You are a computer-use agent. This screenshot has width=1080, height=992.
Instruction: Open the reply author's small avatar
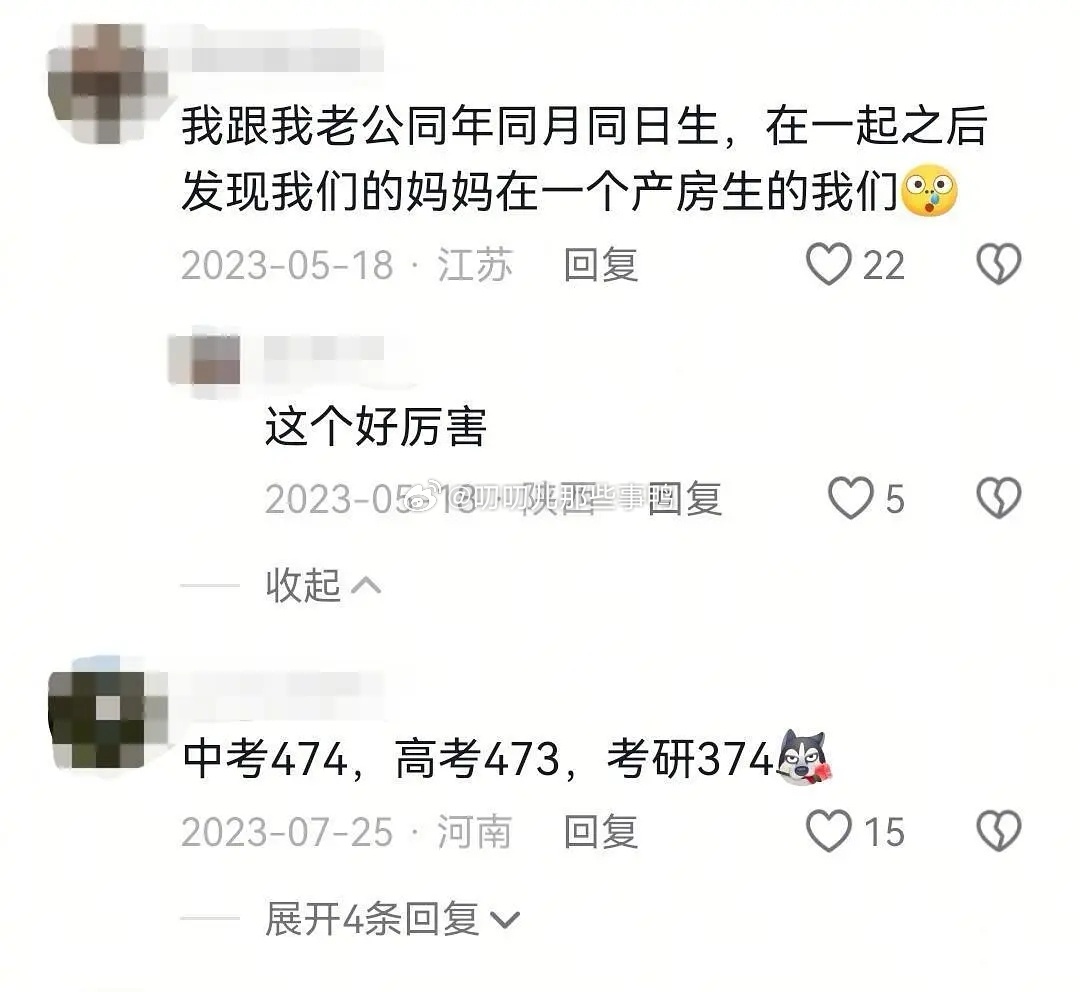(x=205, y=359)
